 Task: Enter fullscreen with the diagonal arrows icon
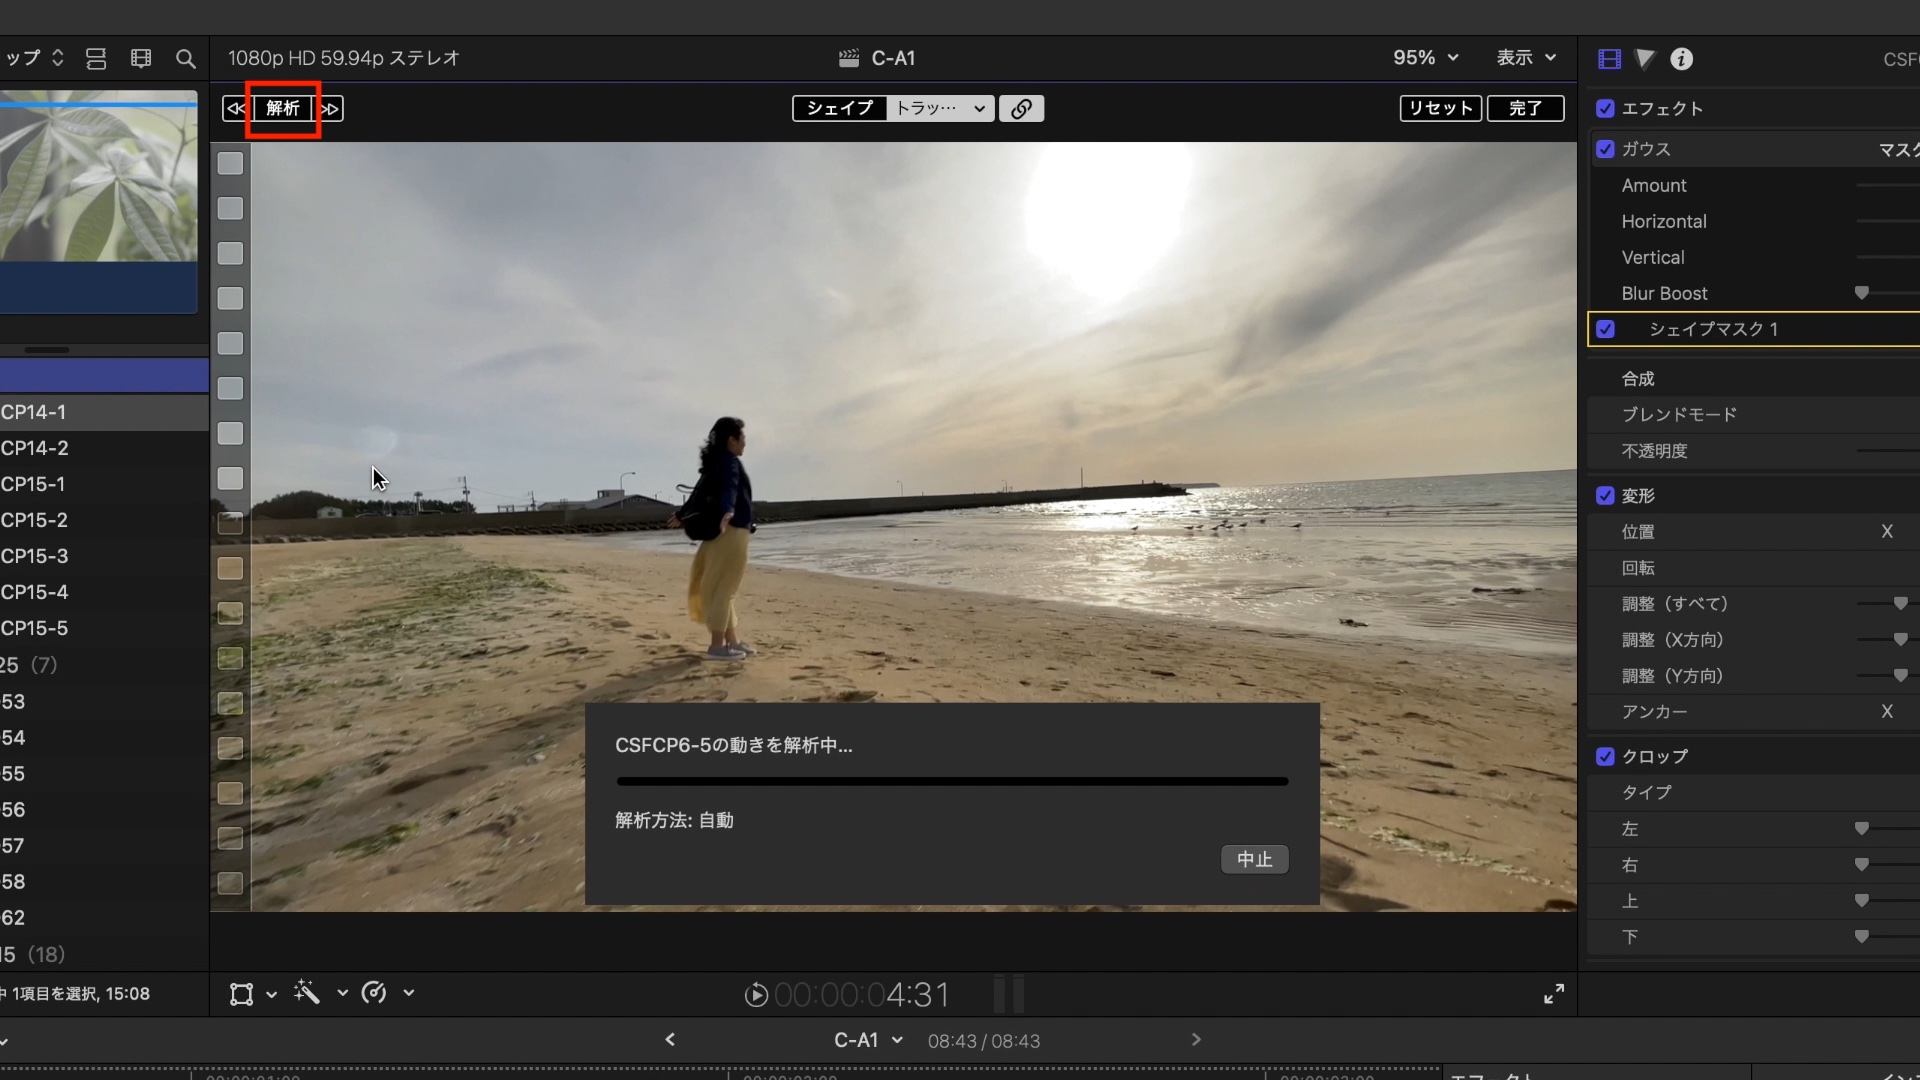pyautogui.click(x=1554, y=994)
